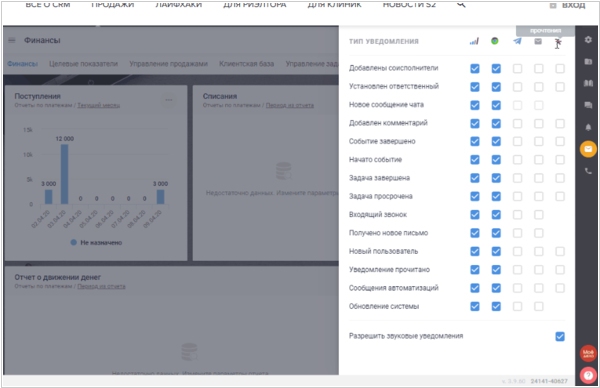Viewport: 600px width, 388px height.
Task: Enable Telegram checkbox for Входящий звонок
Action: pos(517,215)
